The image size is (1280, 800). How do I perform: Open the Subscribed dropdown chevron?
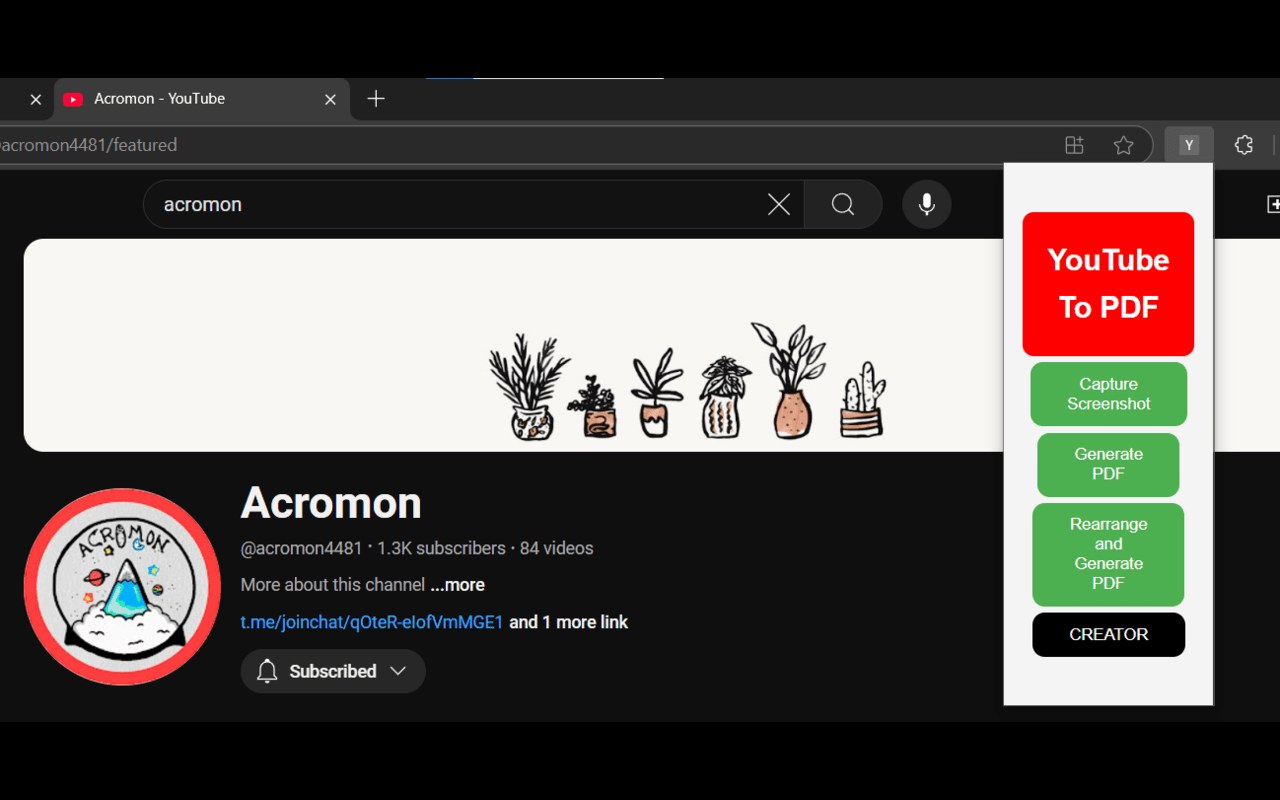[398, 671]
